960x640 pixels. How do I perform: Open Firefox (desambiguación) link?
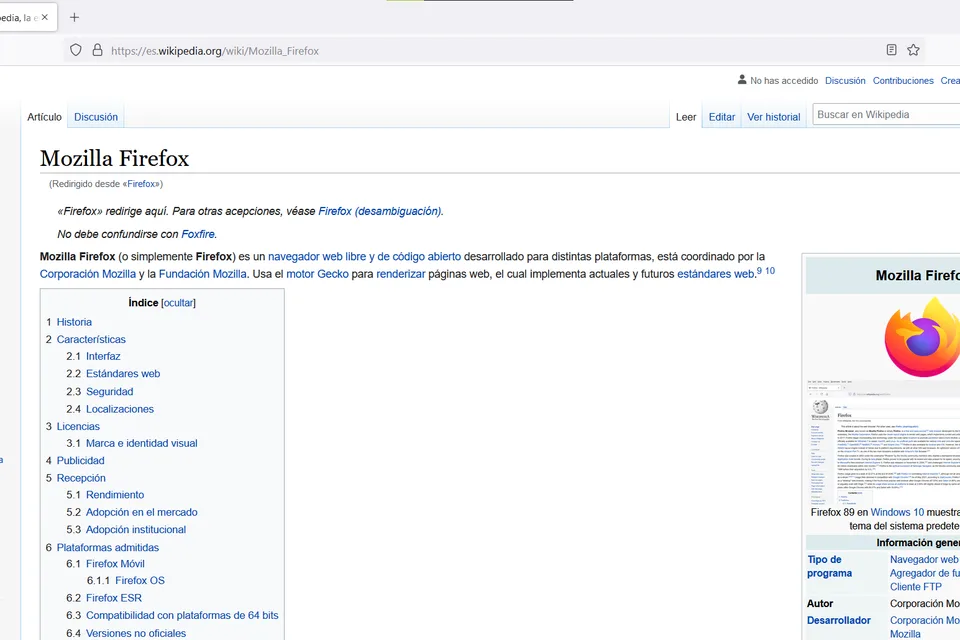pos(380,211)
